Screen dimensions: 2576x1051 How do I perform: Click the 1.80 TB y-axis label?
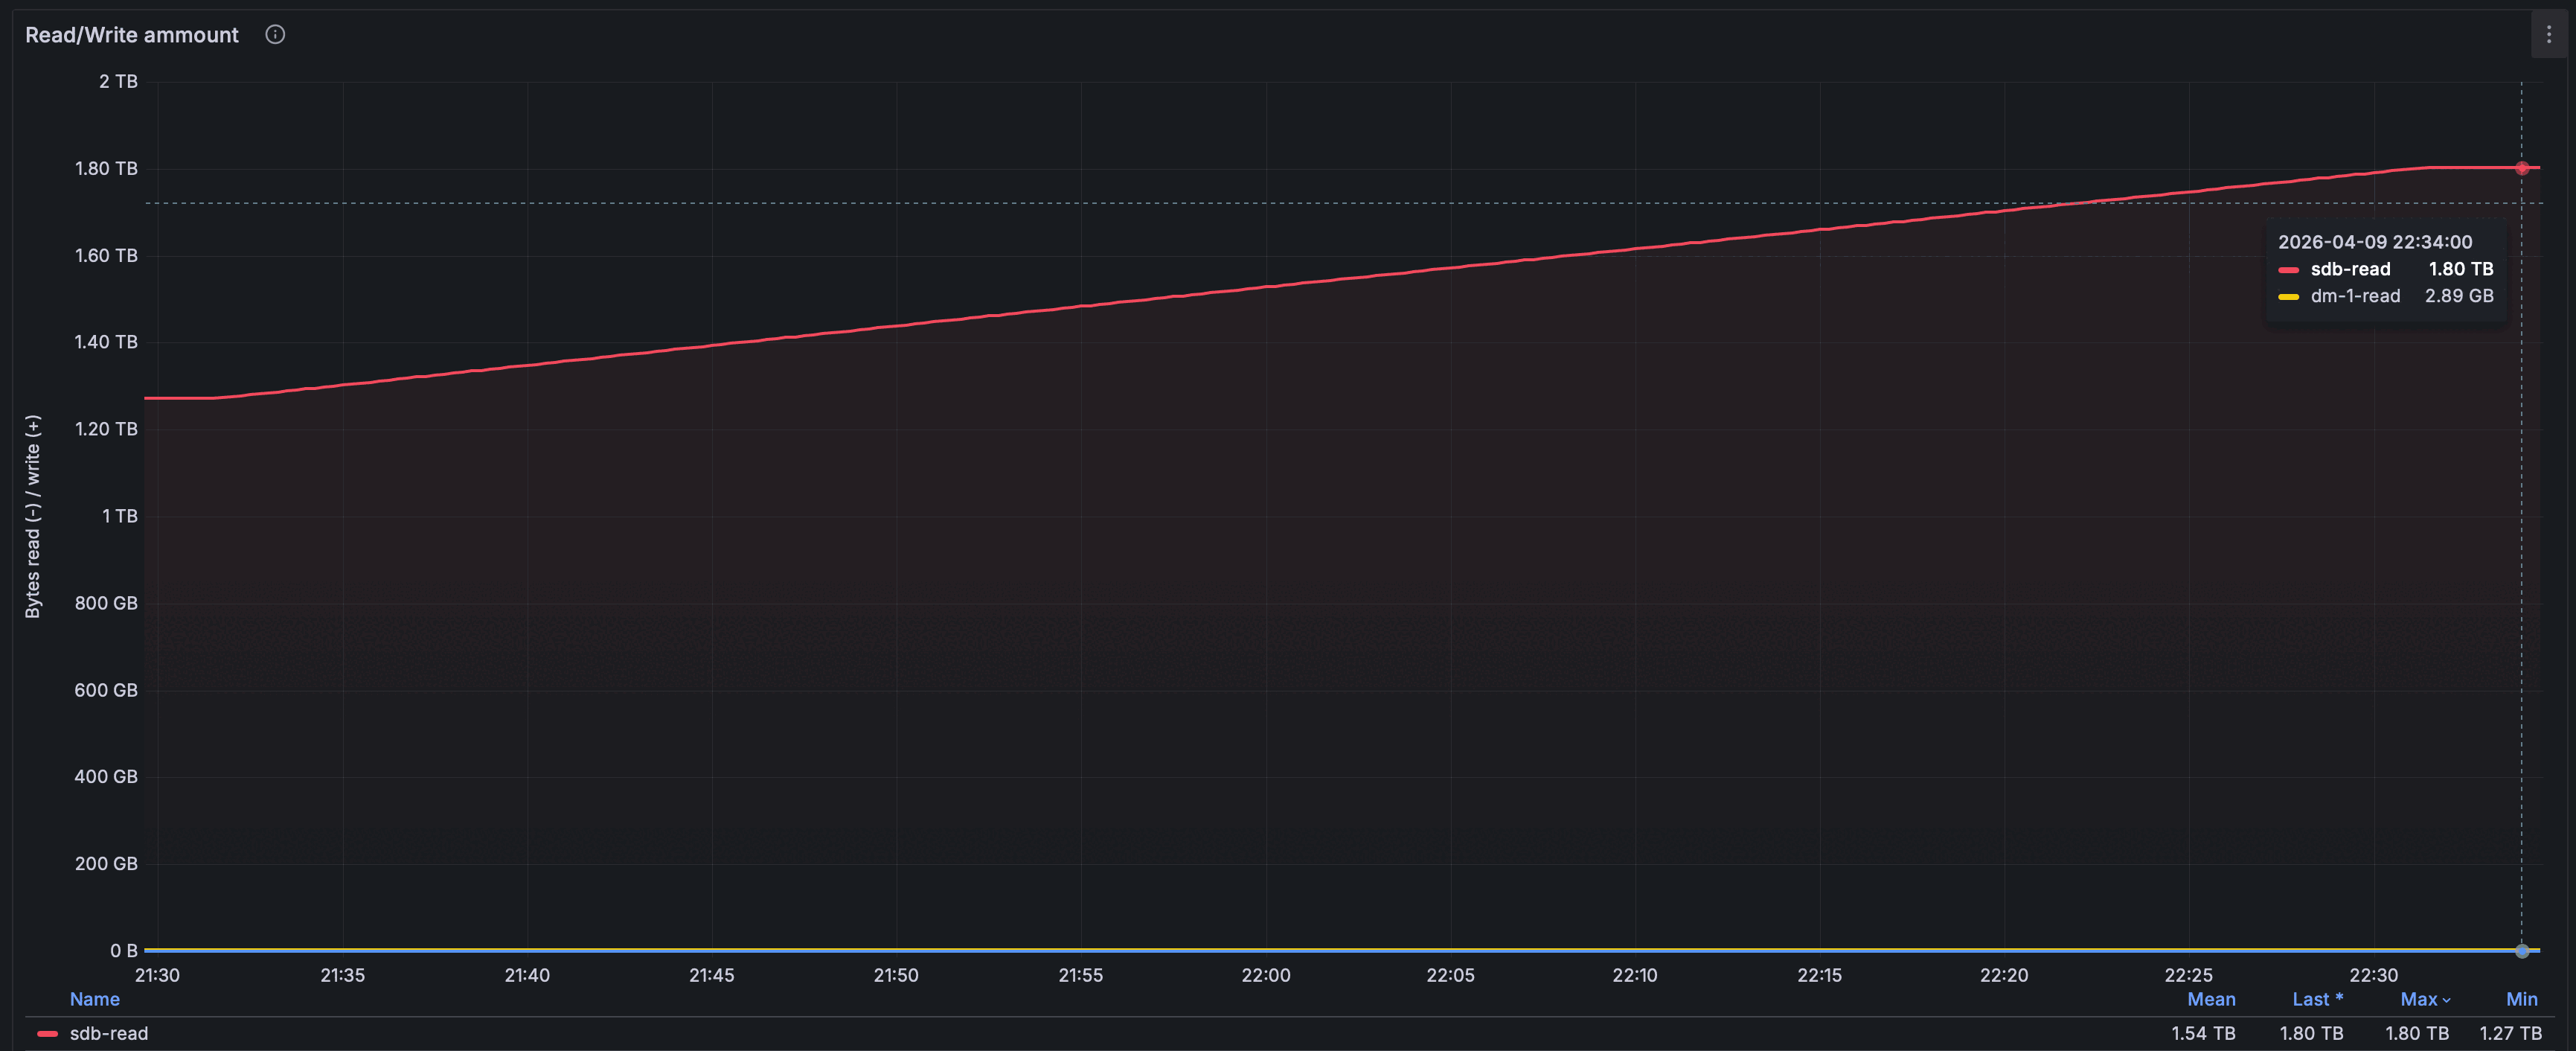[106, 168]
